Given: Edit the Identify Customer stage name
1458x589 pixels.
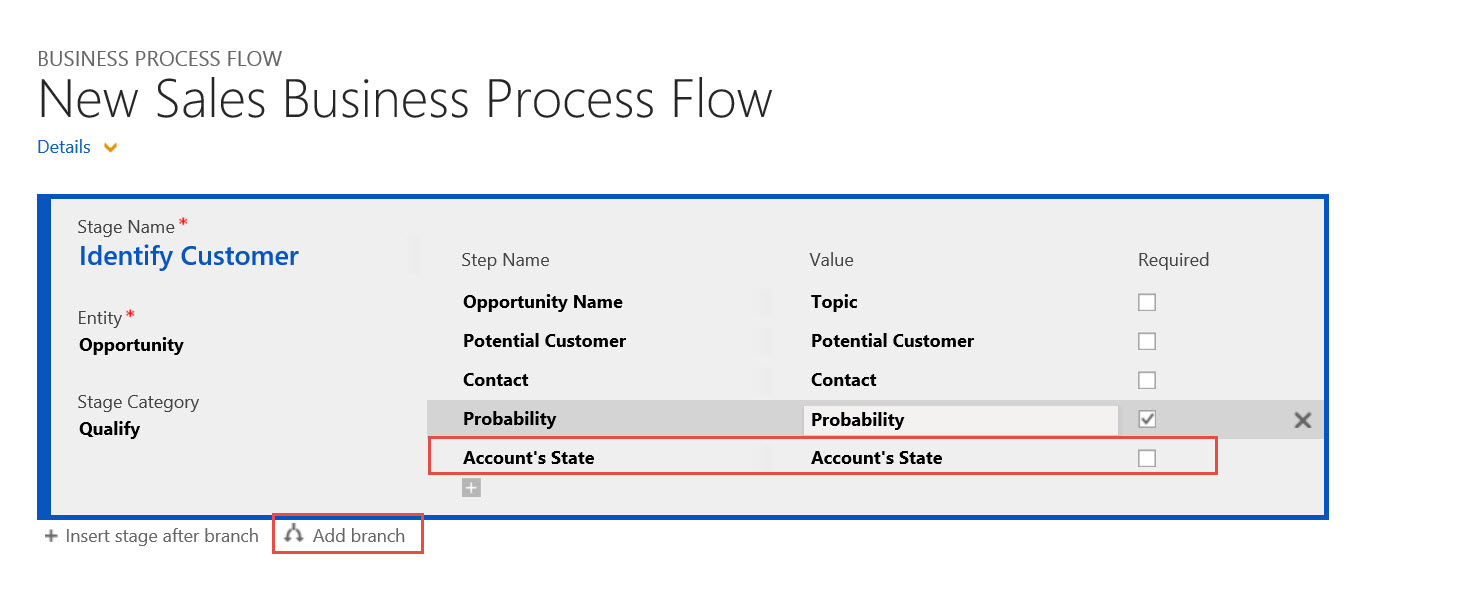Looking at the screenshot, I should click(x=189, y=256).
